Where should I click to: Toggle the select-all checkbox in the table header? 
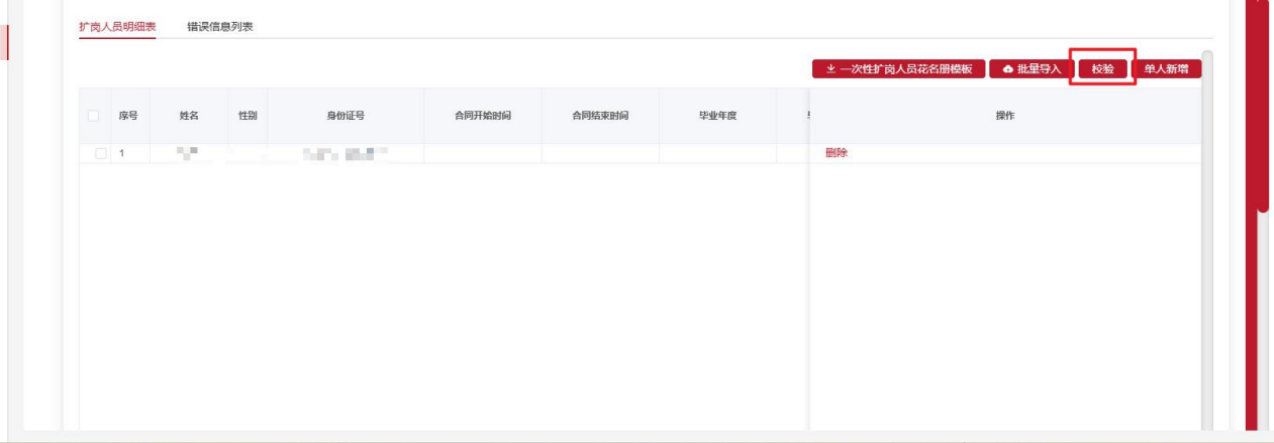click(94, 116)
